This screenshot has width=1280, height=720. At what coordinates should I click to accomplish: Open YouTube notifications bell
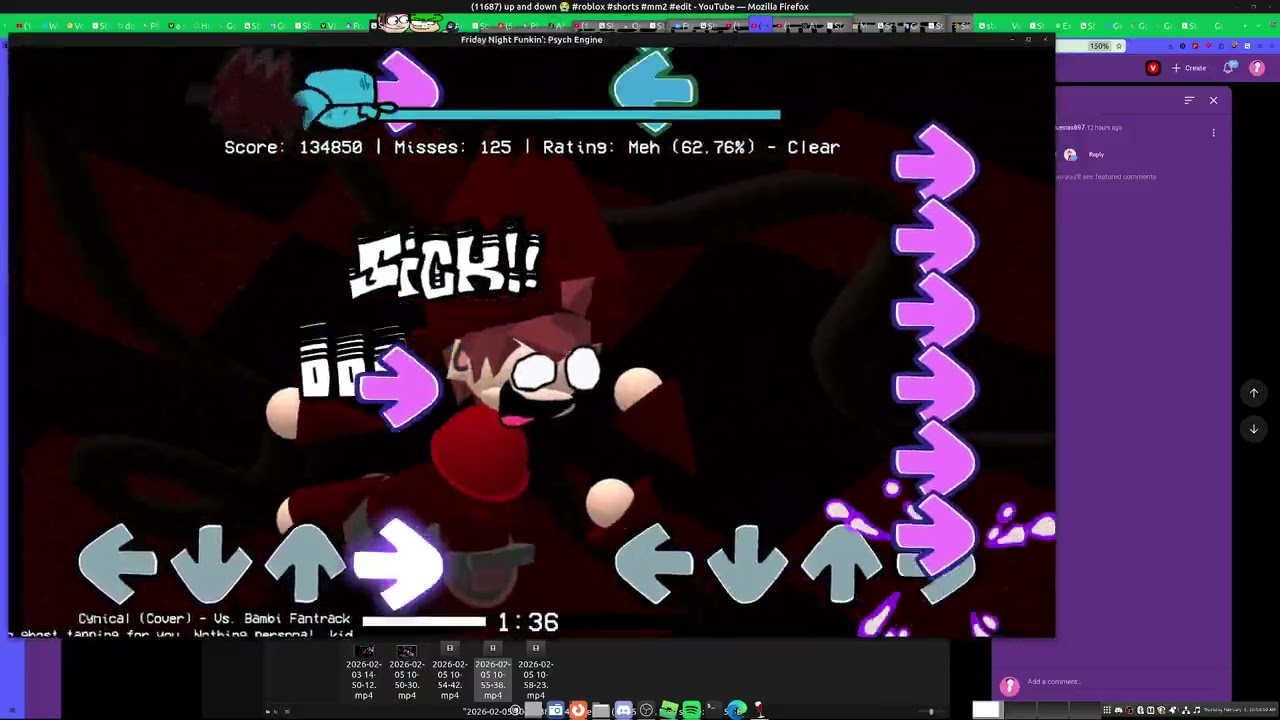[x=1230, y=68]
